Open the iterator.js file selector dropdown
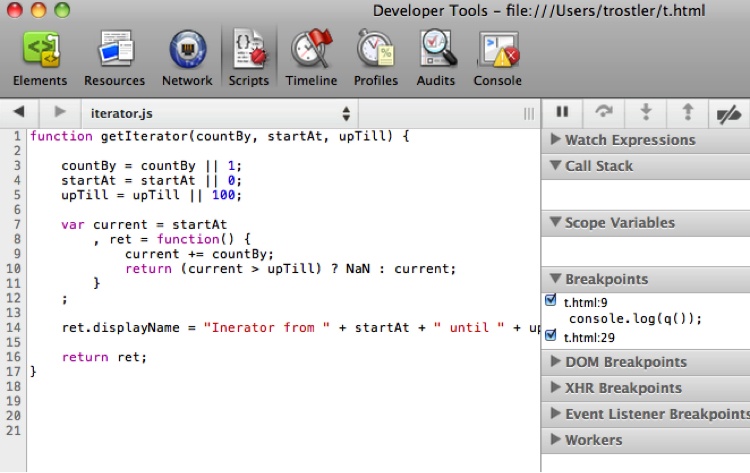The width and height of the screenshot is (750, 473). (x=220, y=113)
